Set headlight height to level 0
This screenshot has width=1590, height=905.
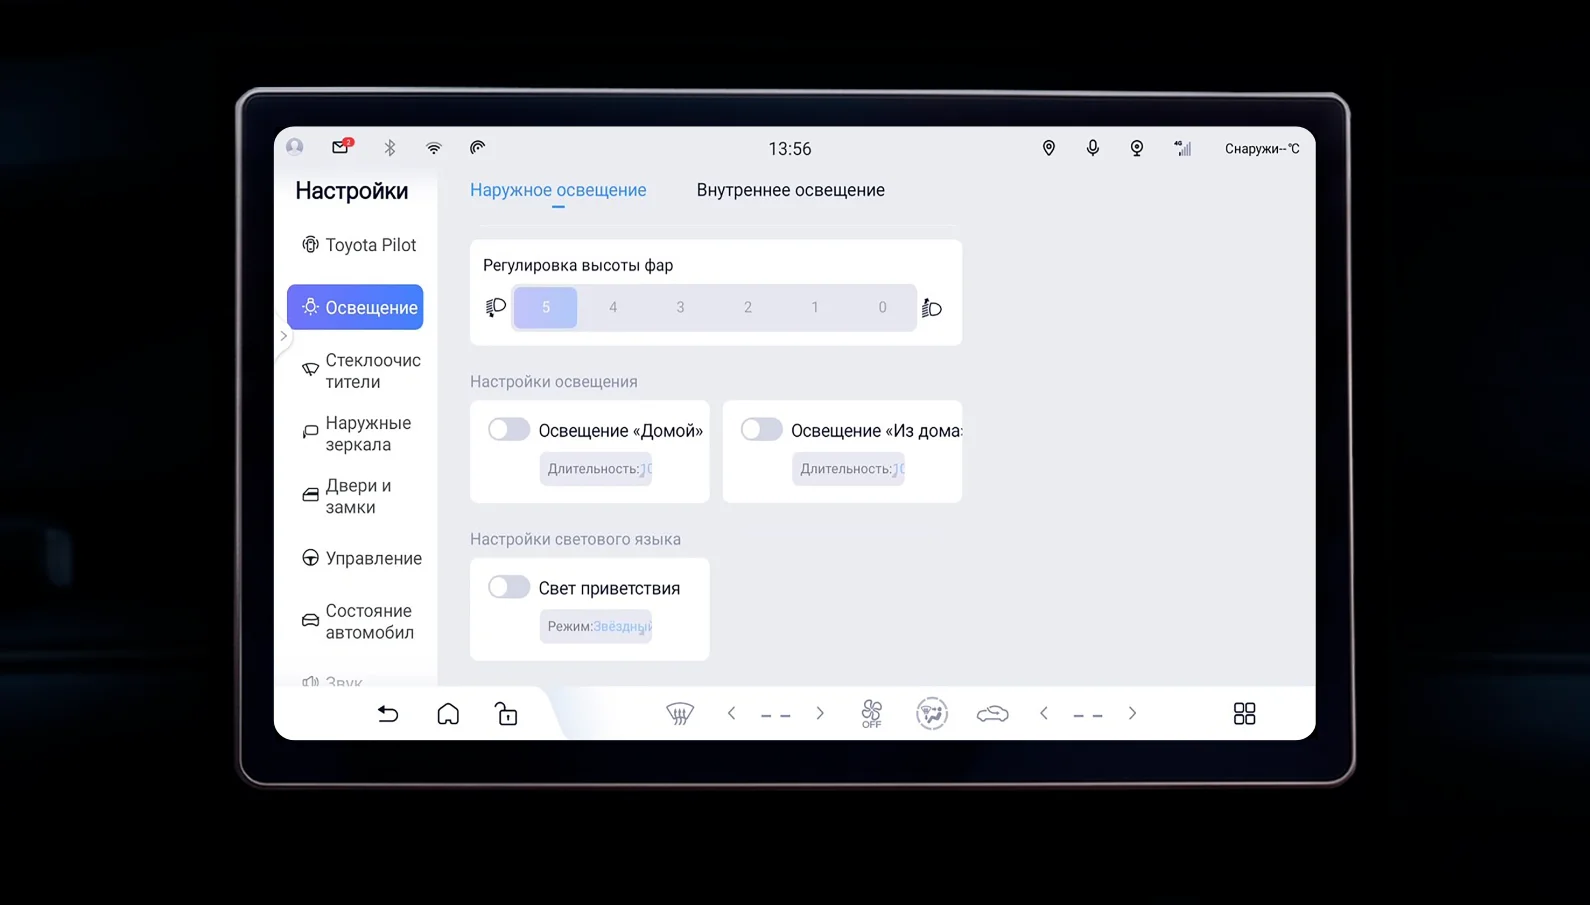(882, 307)
